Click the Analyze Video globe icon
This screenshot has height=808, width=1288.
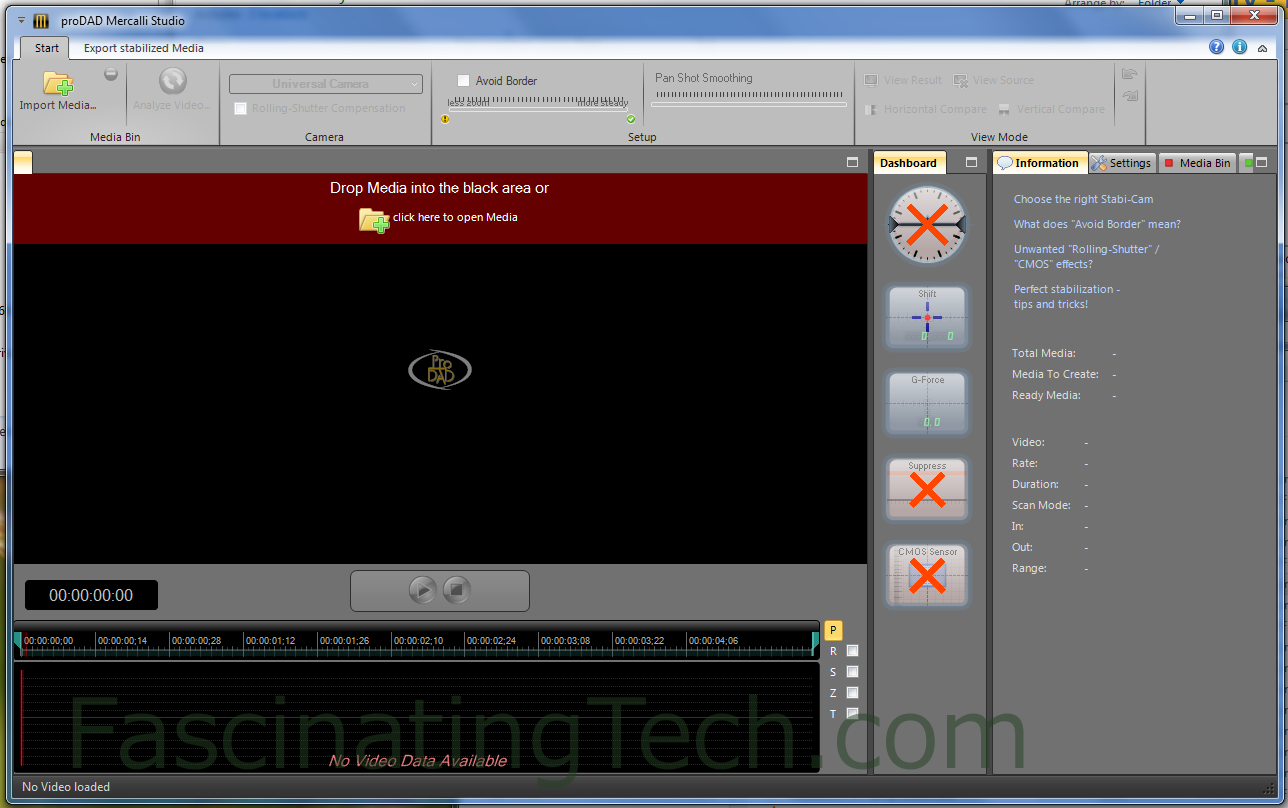(173, 81)
